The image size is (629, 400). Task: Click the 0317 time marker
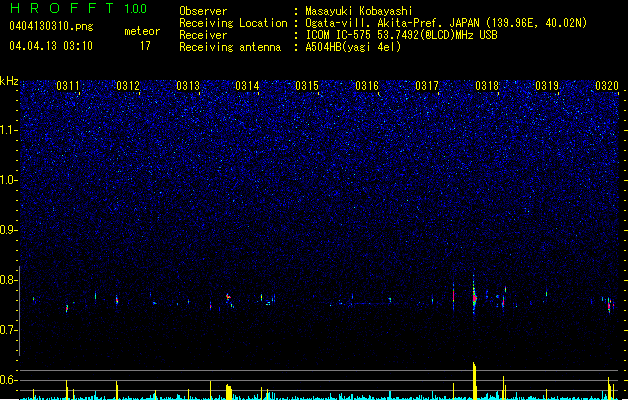pos(427,86)
